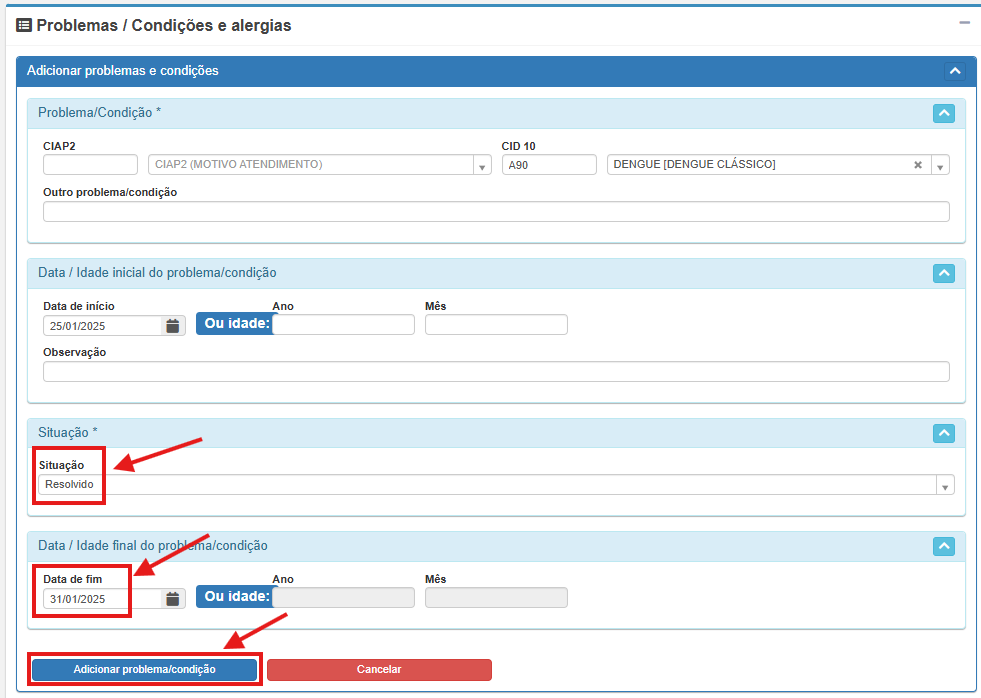981x698 pixels.
Task: Collapse the Problema/Condição section
Action: coord(943,113)
